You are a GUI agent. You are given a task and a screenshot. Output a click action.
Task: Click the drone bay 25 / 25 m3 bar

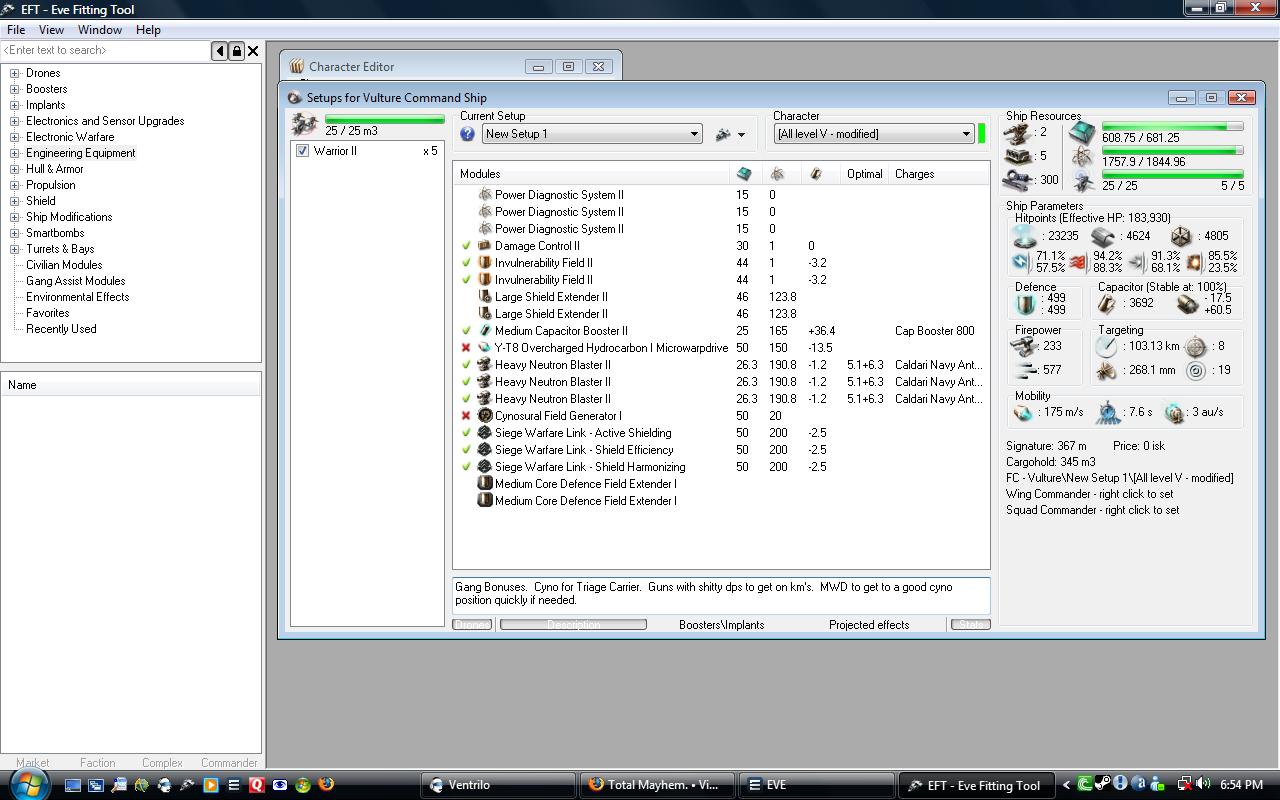coord(384,120)
